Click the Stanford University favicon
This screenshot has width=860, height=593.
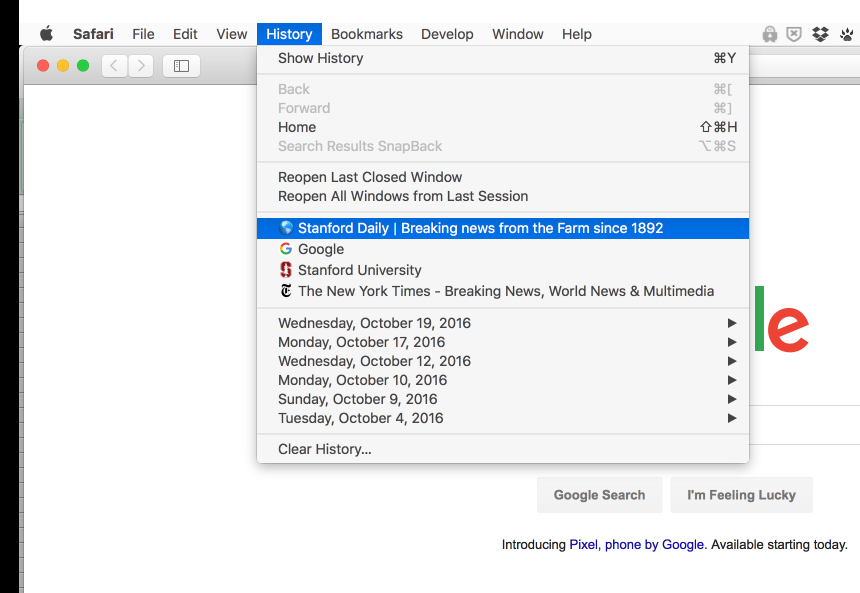tap(286, 269)
